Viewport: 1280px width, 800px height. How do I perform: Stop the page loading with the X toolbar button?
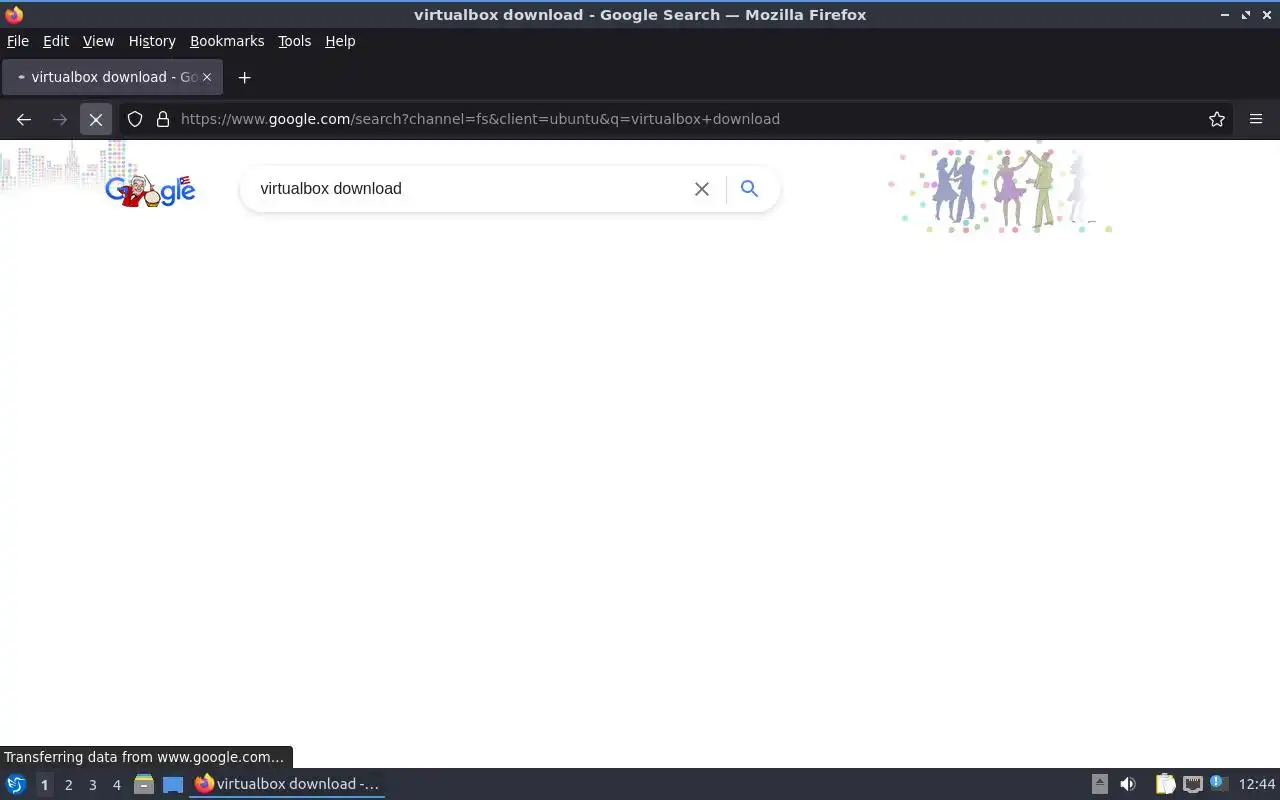point(96,119)
